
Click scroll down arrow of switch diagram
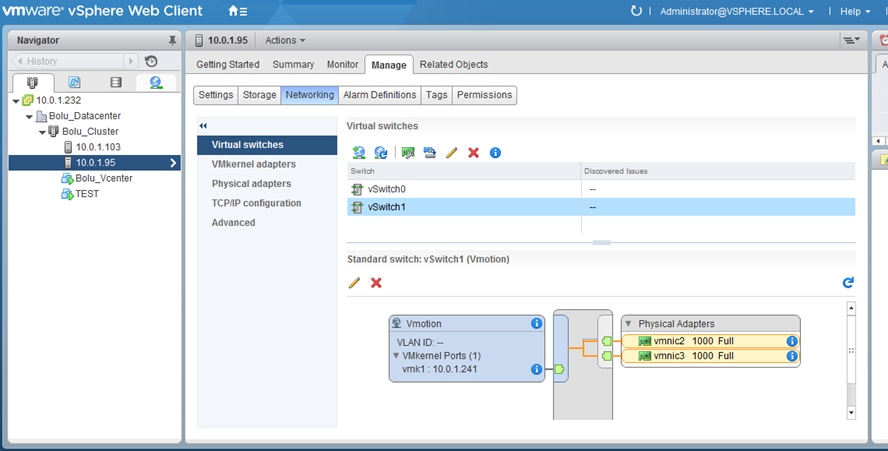click(851, 412)
